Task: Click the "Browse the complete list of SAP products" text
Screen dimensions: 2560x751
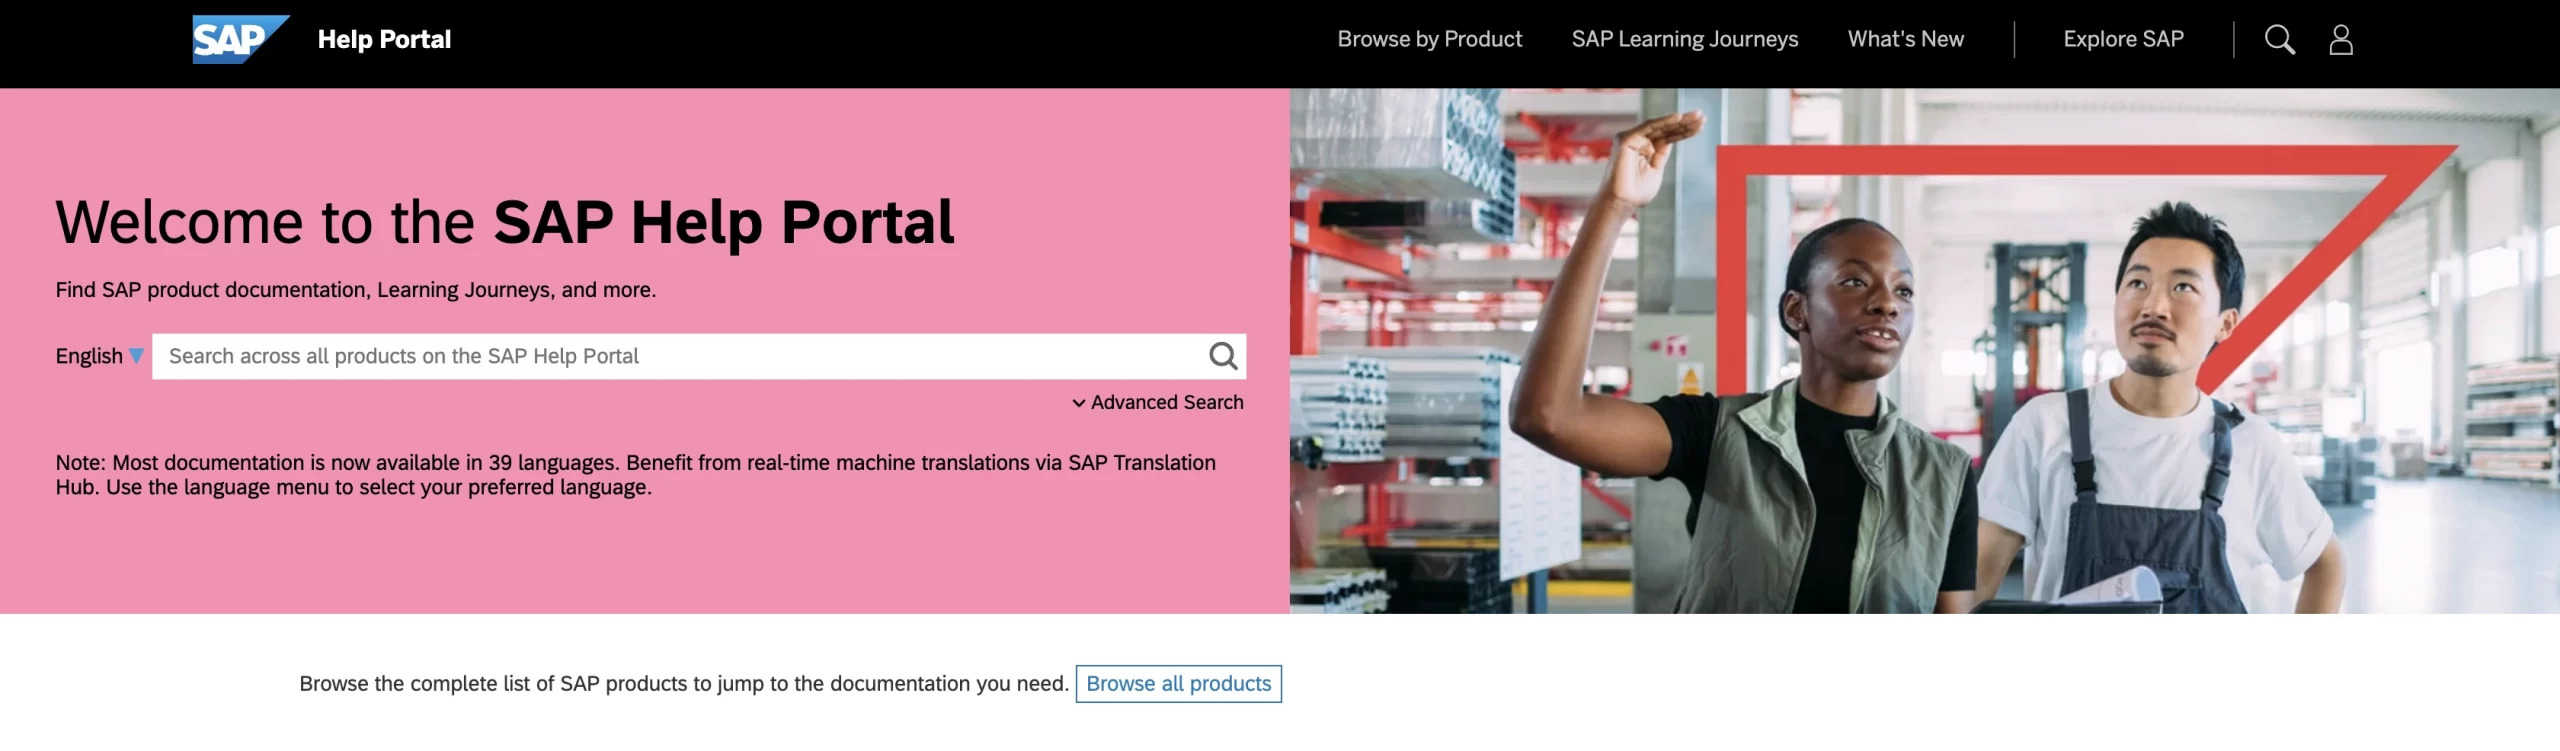Action: point(684,684)
